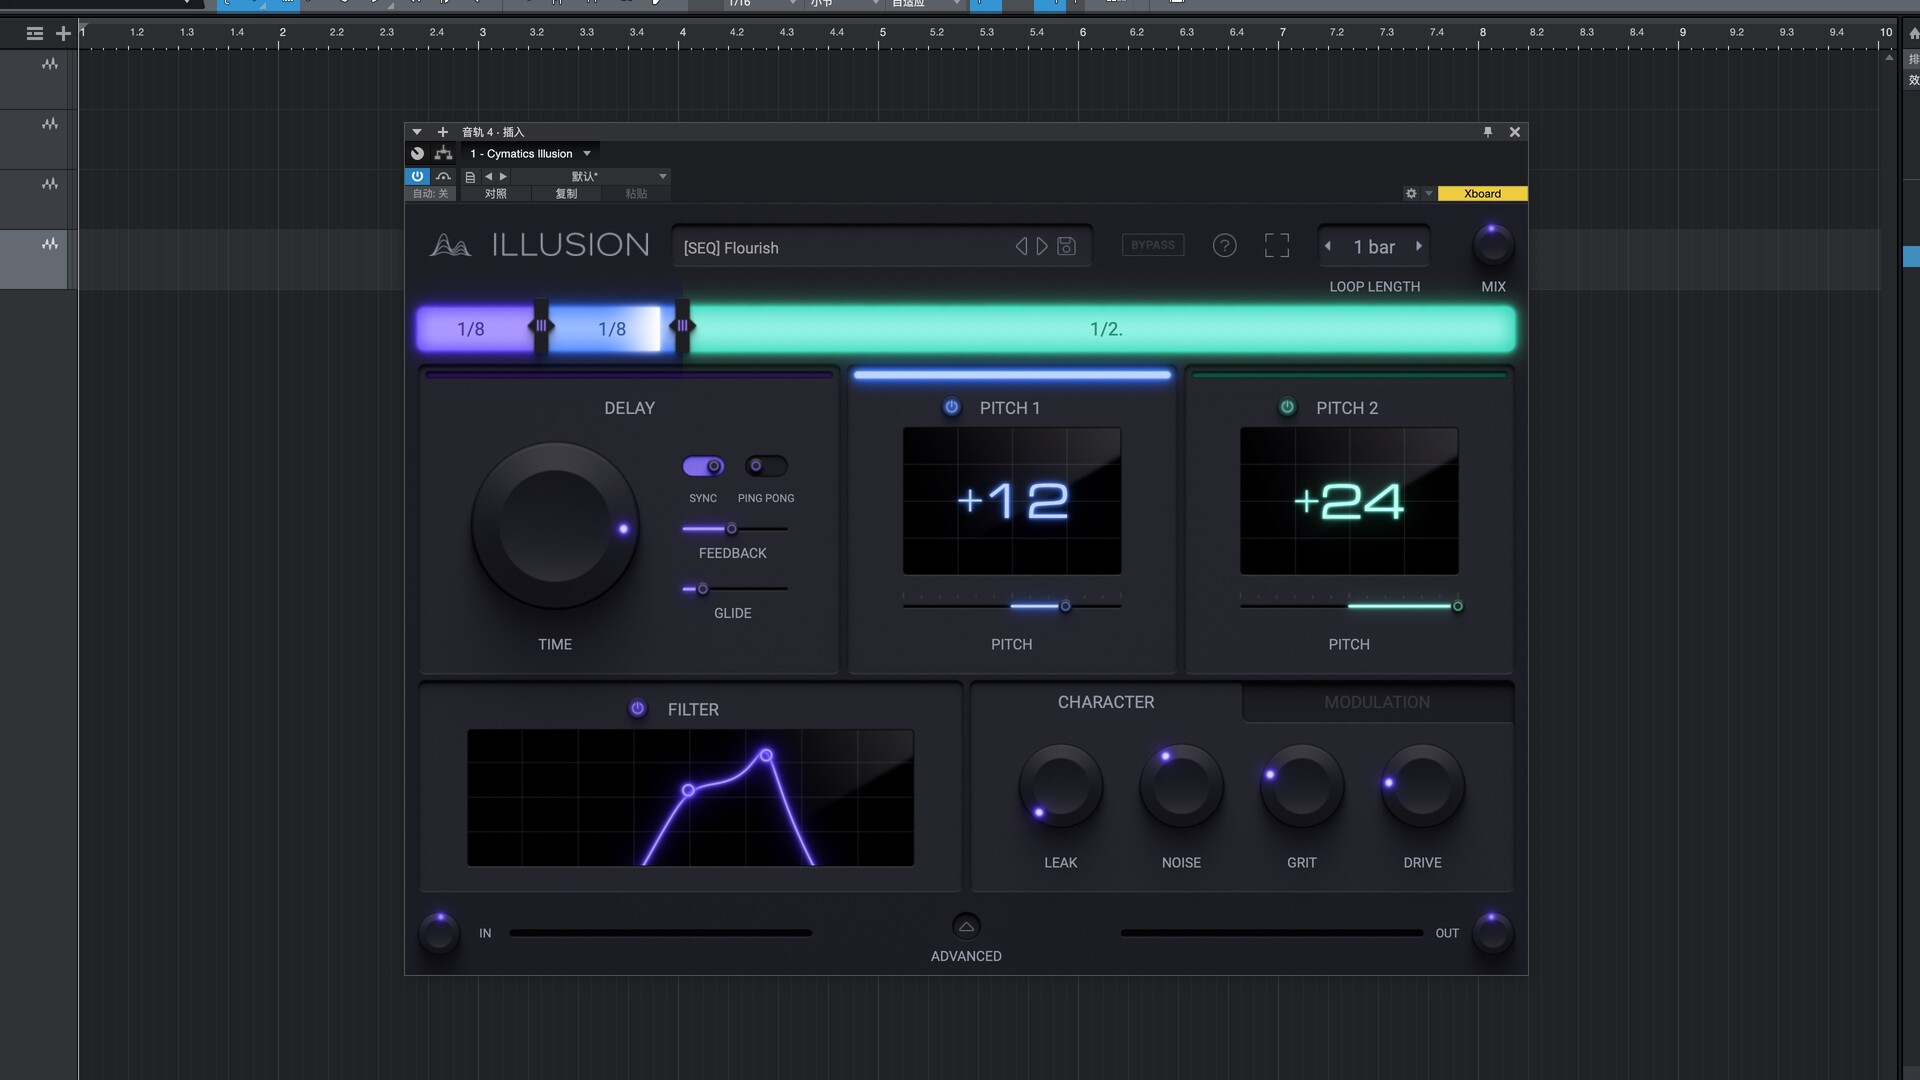Click the ILLUSION logo
Image resolution: width=1920 pixels, height=1080 pixels.
click(540, 245)
